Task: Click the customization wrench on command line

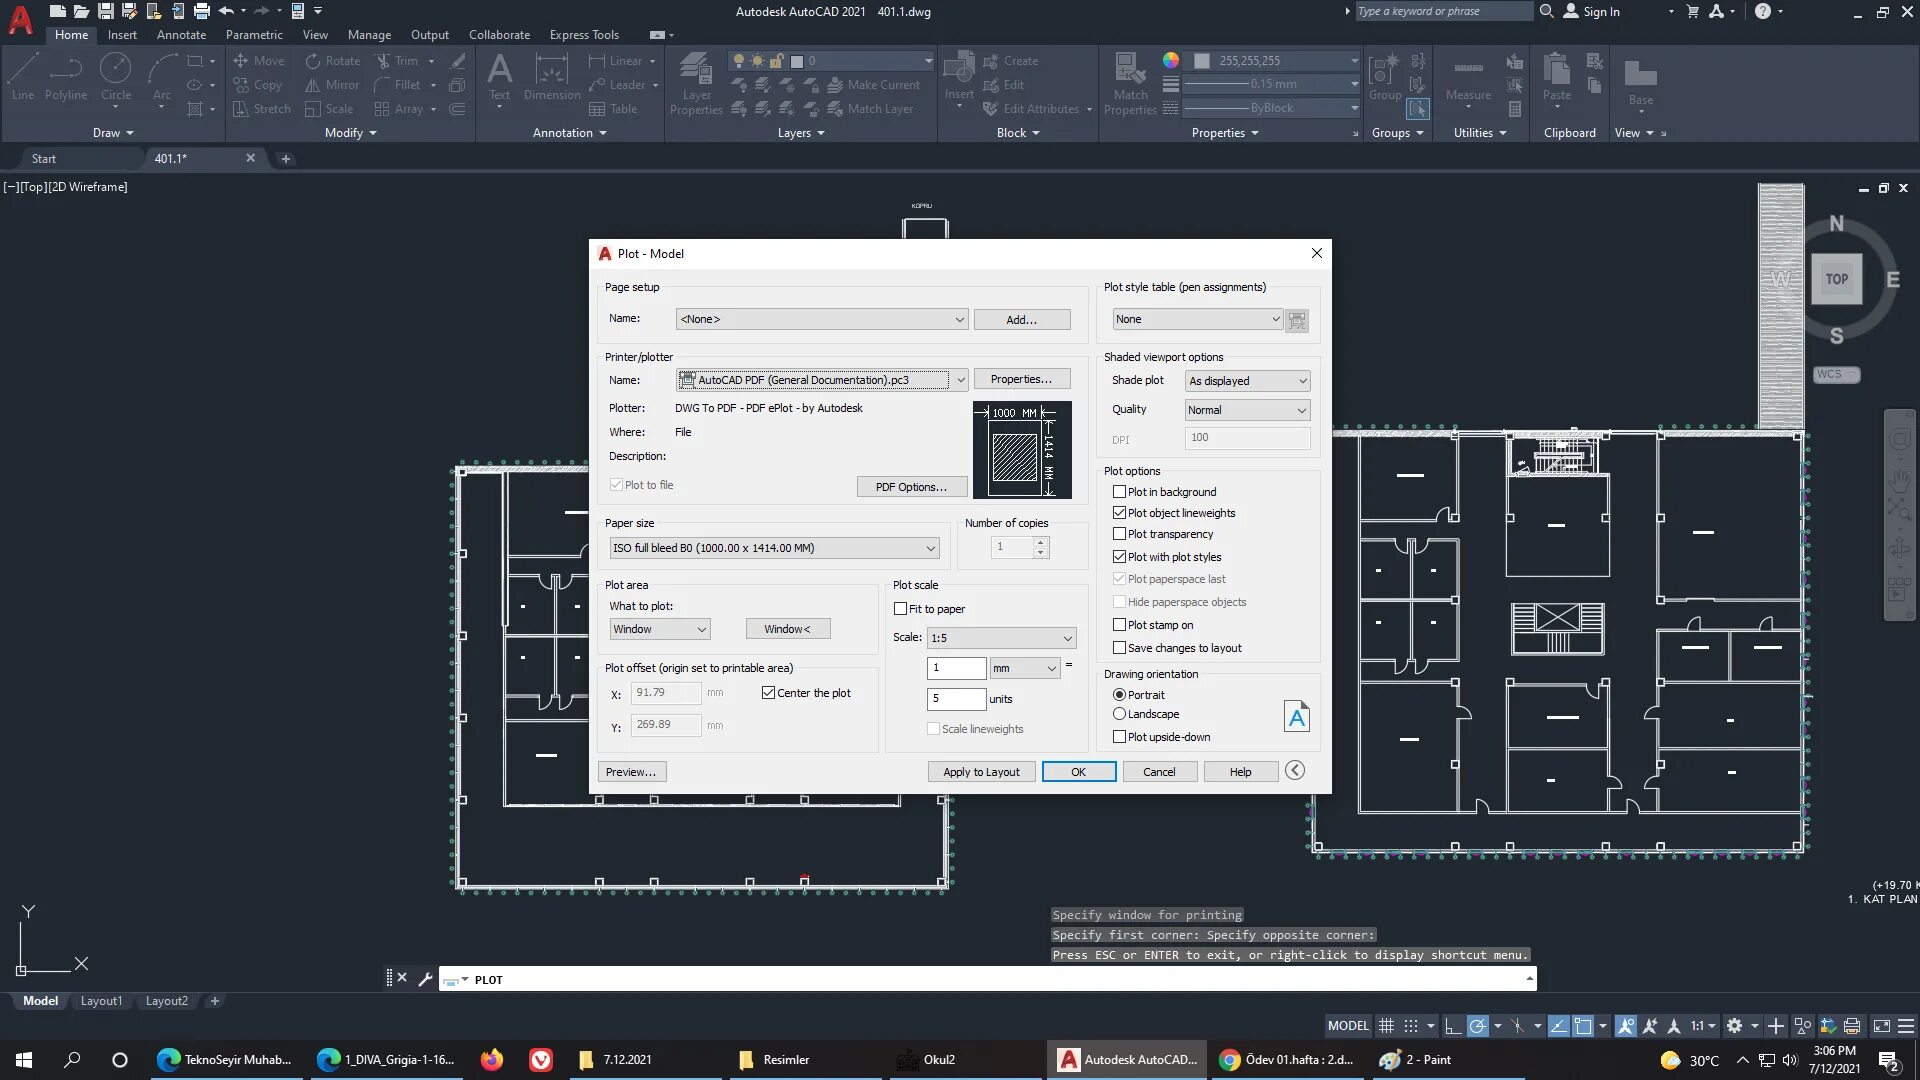Action: click(425, 979)
